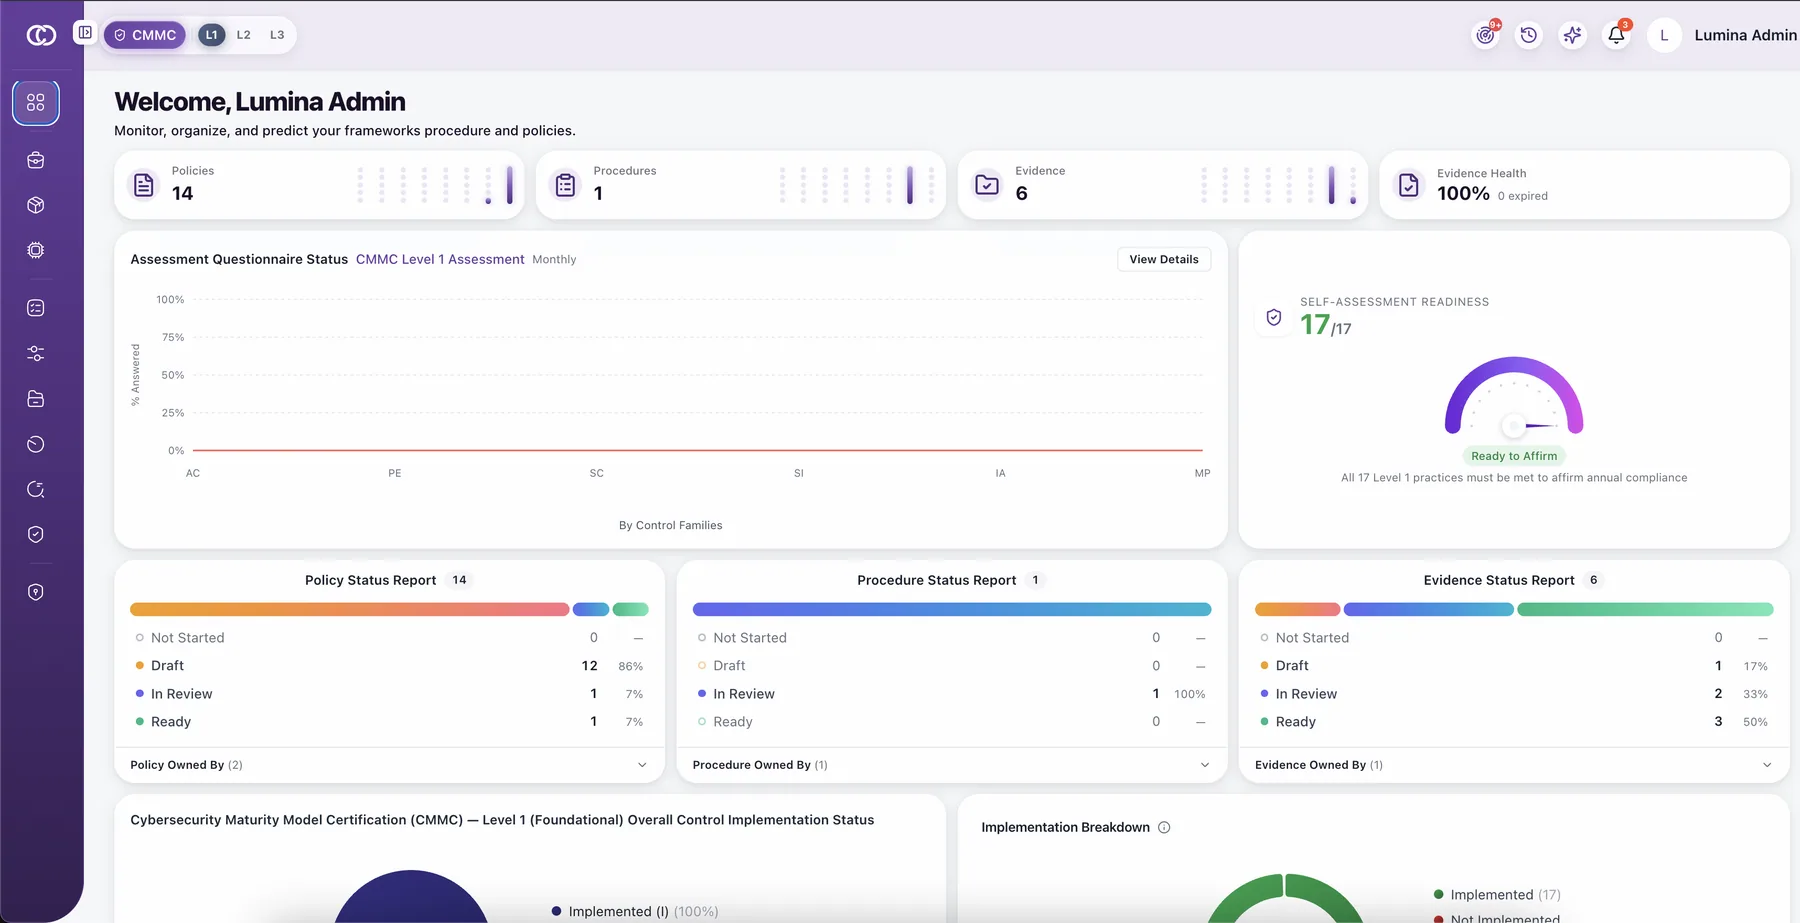Select Ready row in Evidence Status Report
This screenshot has height=923, width=1800.
pyautogui.click(x=1514, y=722)
